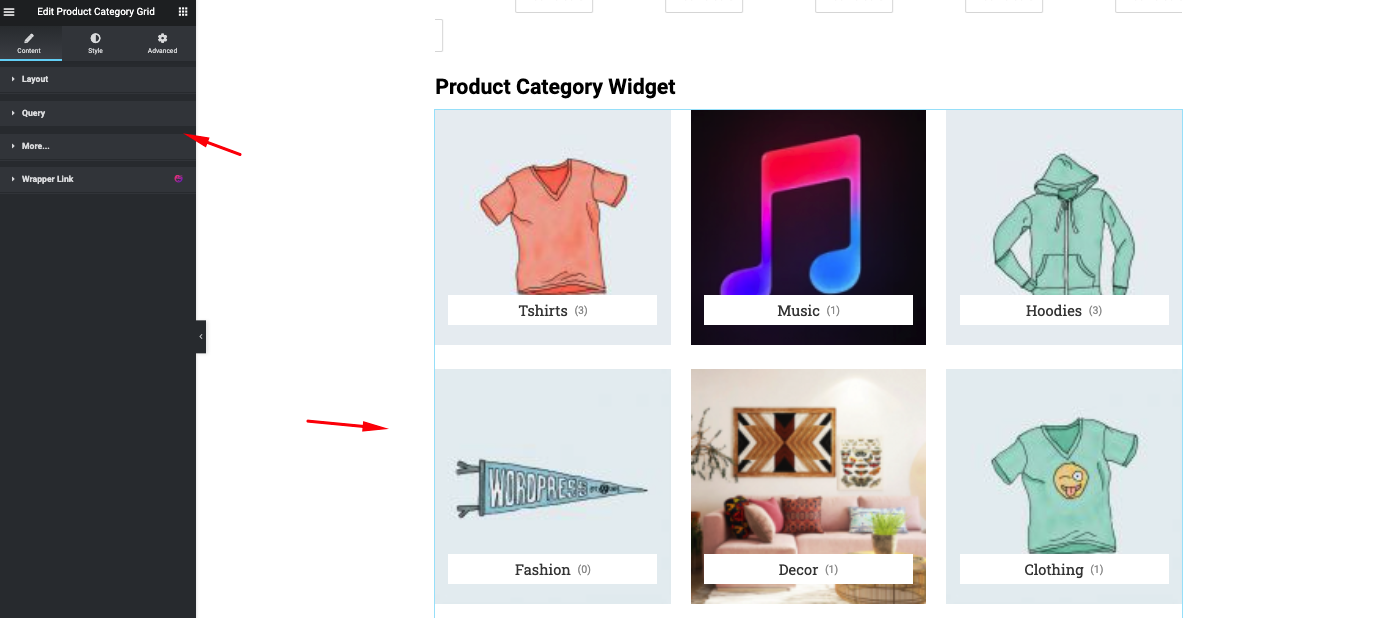Click the Style tab contrast icon
Viewport: 1395px width, 618px height.
click(95, 37)
